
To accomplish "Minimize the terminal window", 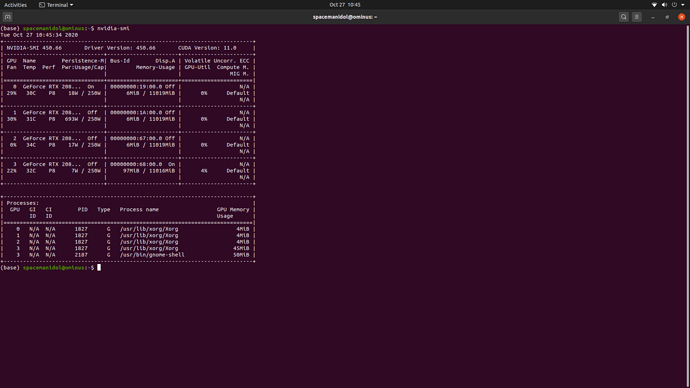I will [653, 17].
